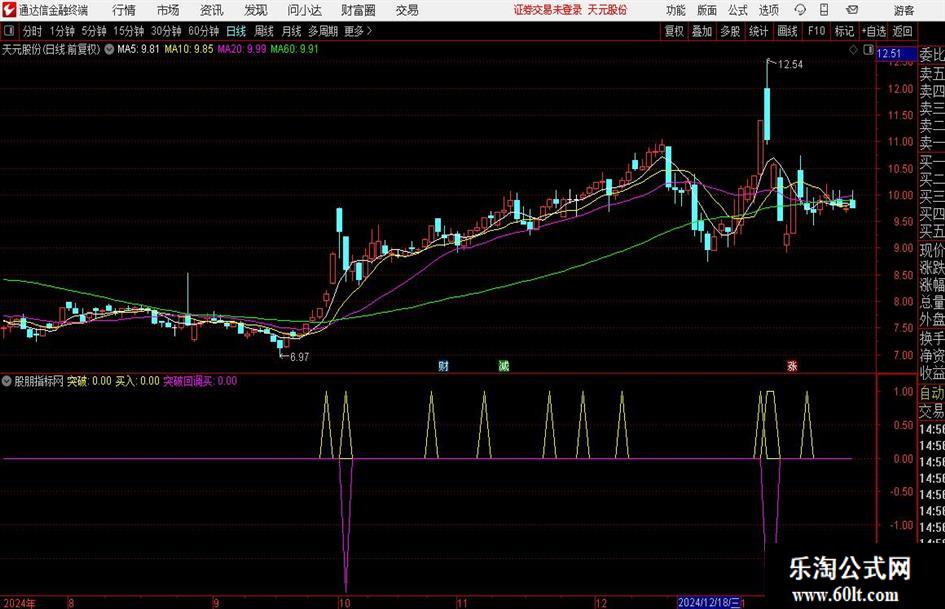Click the 突破: 0.00 indicator value

89,381
